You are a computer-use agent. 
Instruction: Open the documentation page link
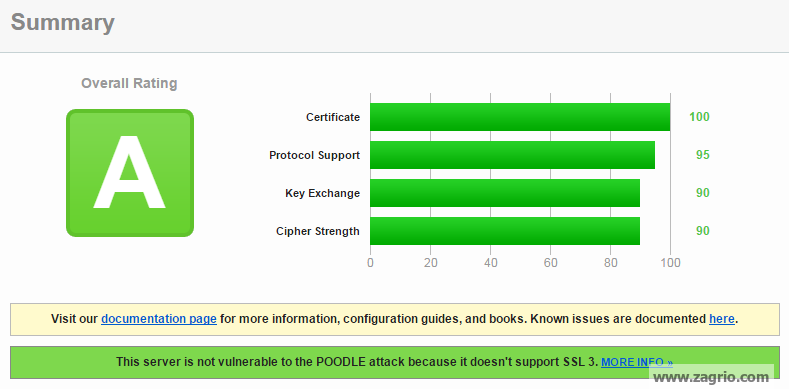(x=159, y=319)
